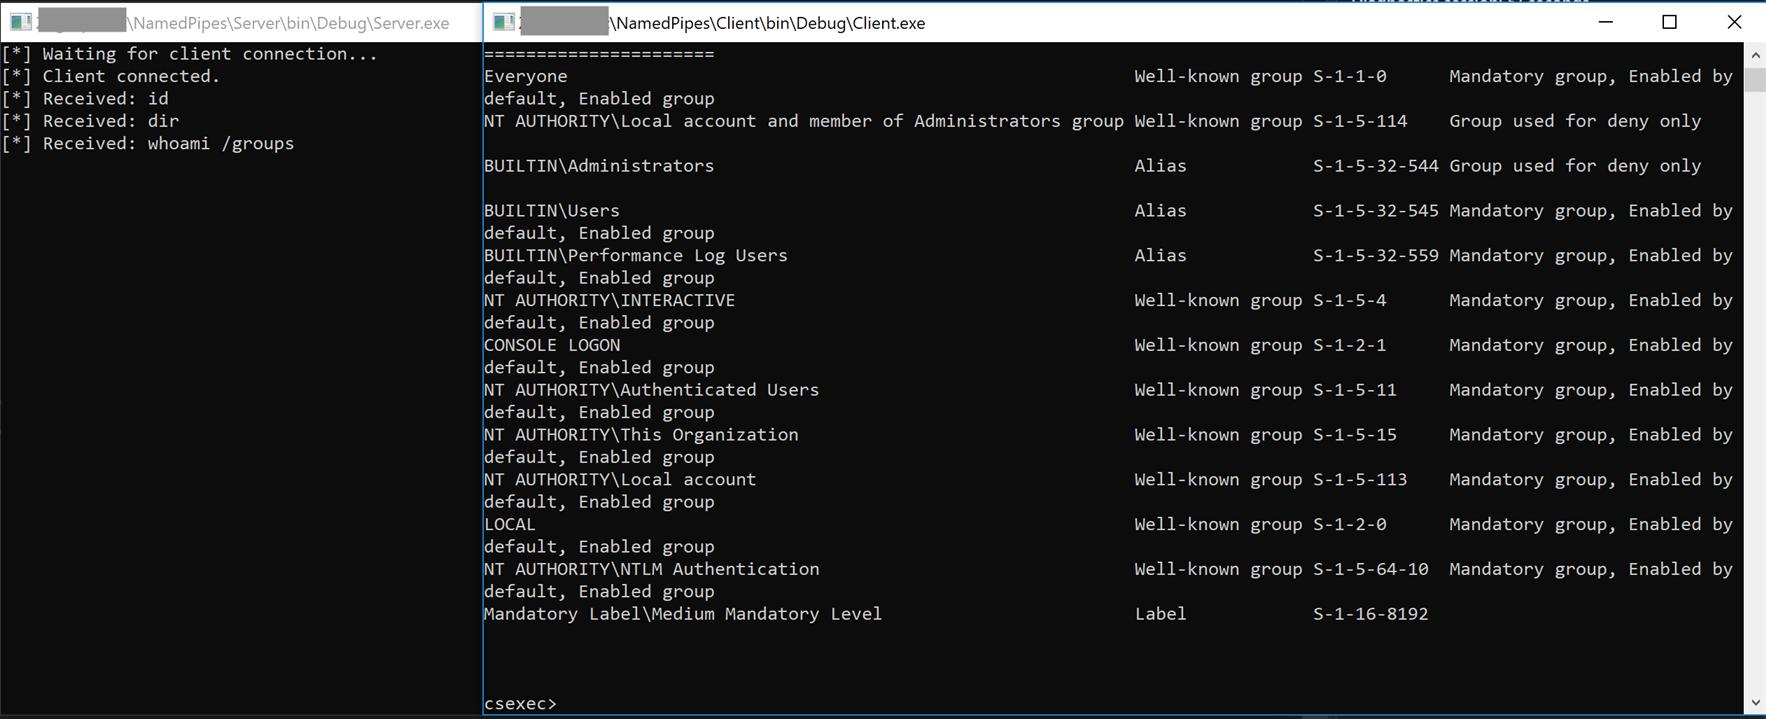Click SID 'S-1-5-113'

[1360, 479]
